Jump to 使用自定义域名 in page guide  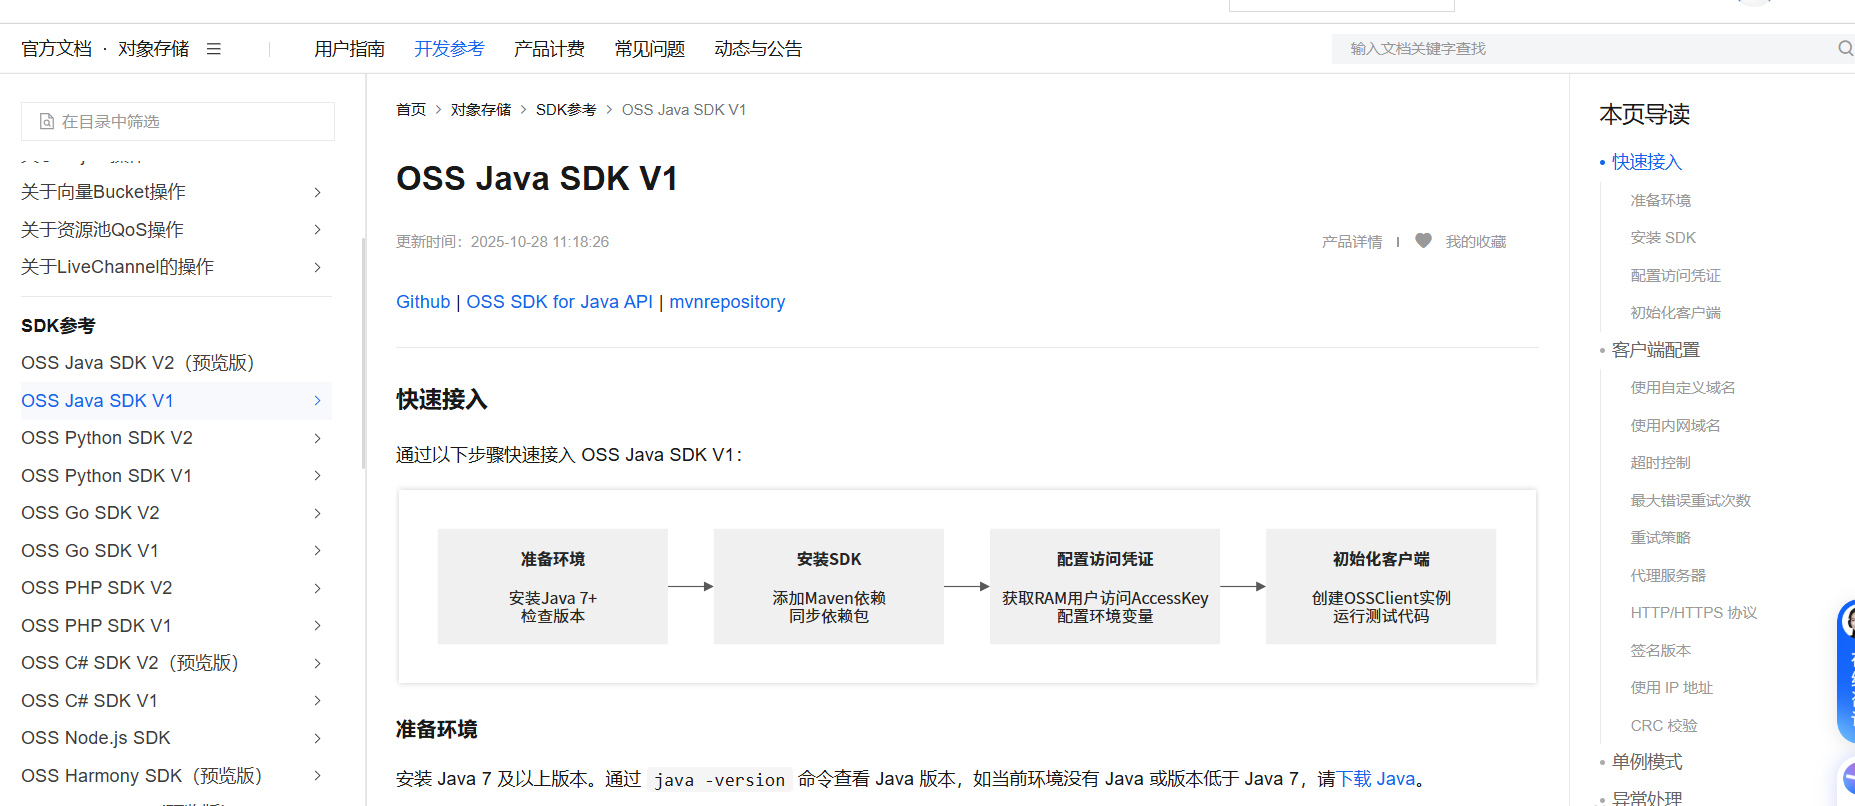tap(1683, 388)
